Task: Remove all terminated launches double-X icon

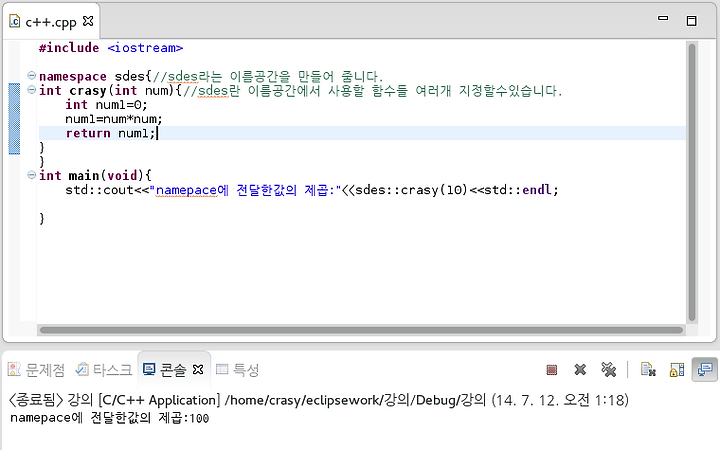Action: coord(608,370)
